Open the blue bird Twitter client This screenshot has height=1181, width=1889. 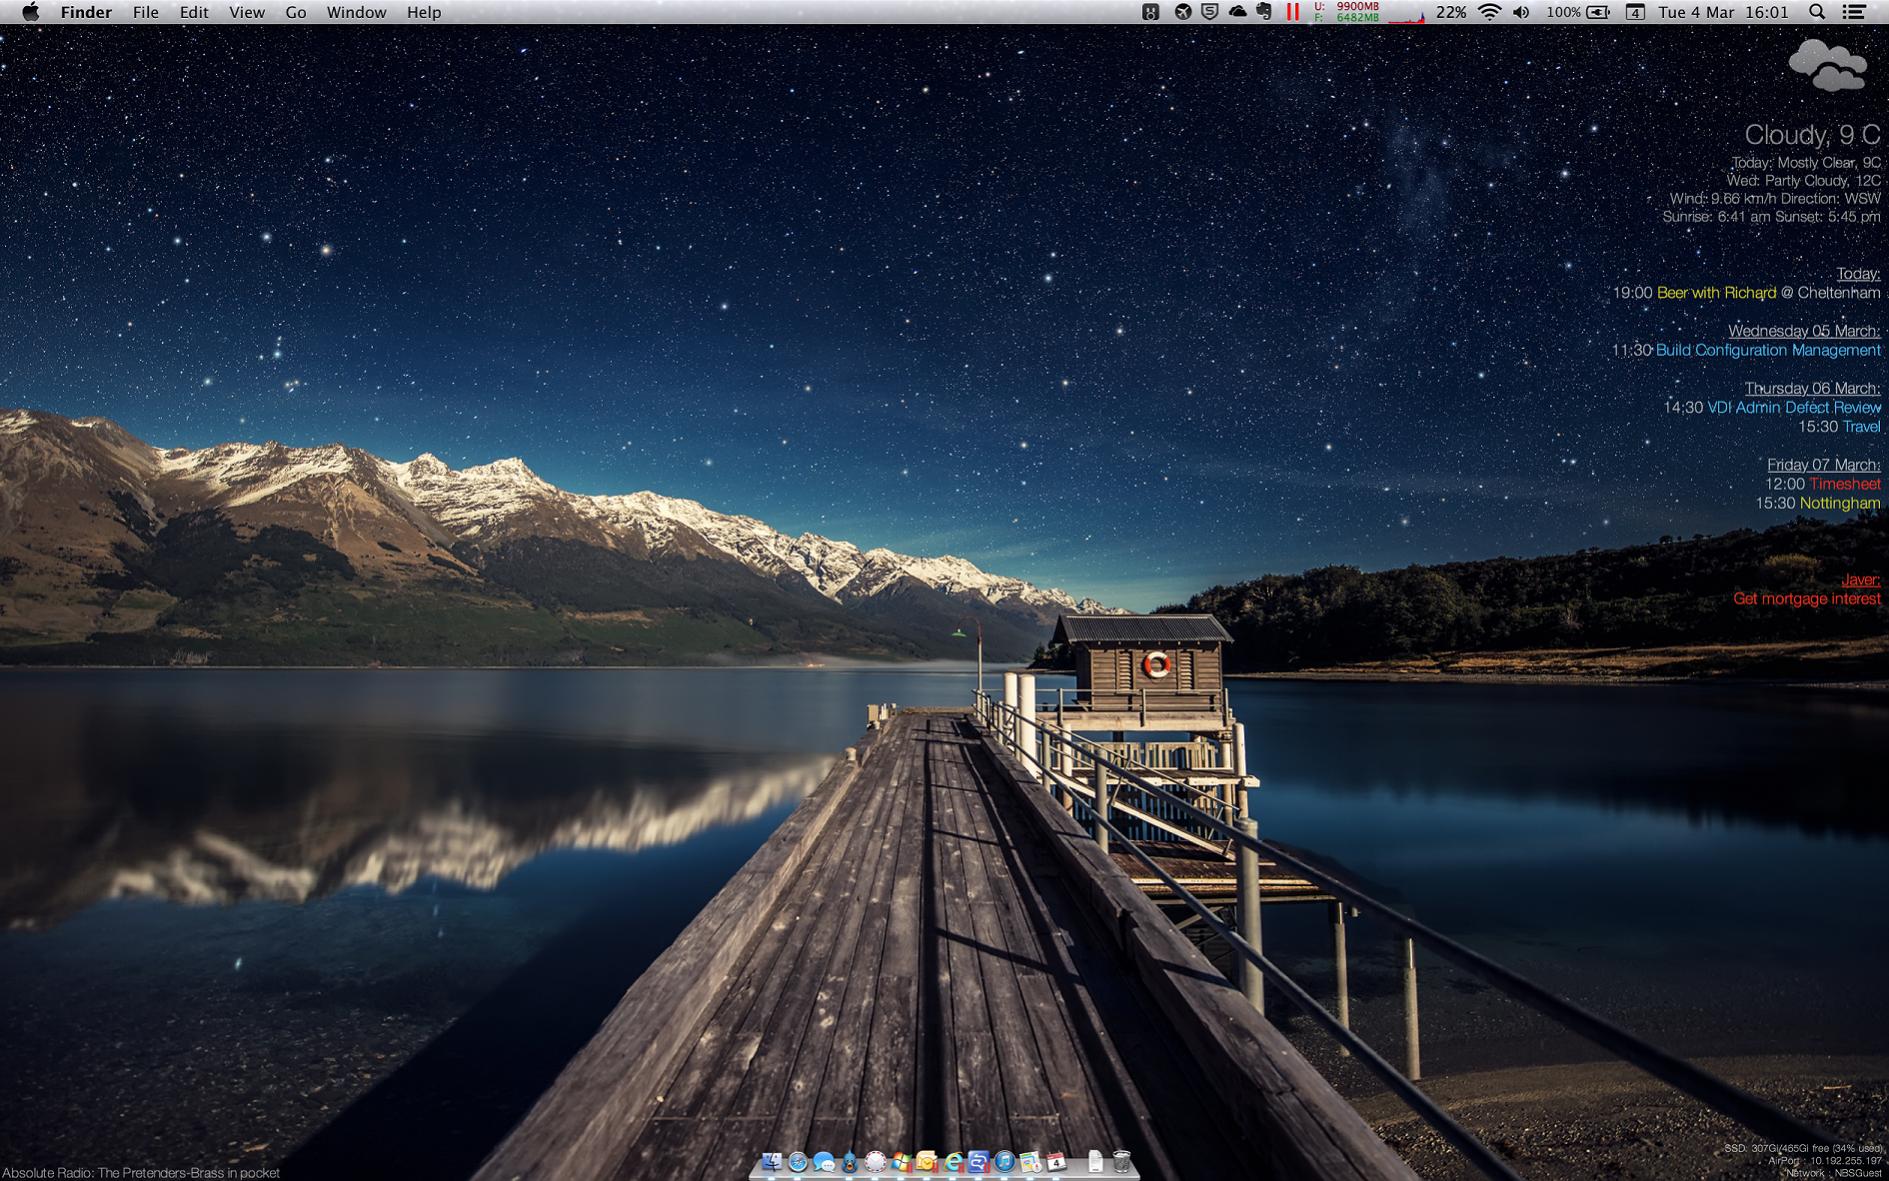849,1161
